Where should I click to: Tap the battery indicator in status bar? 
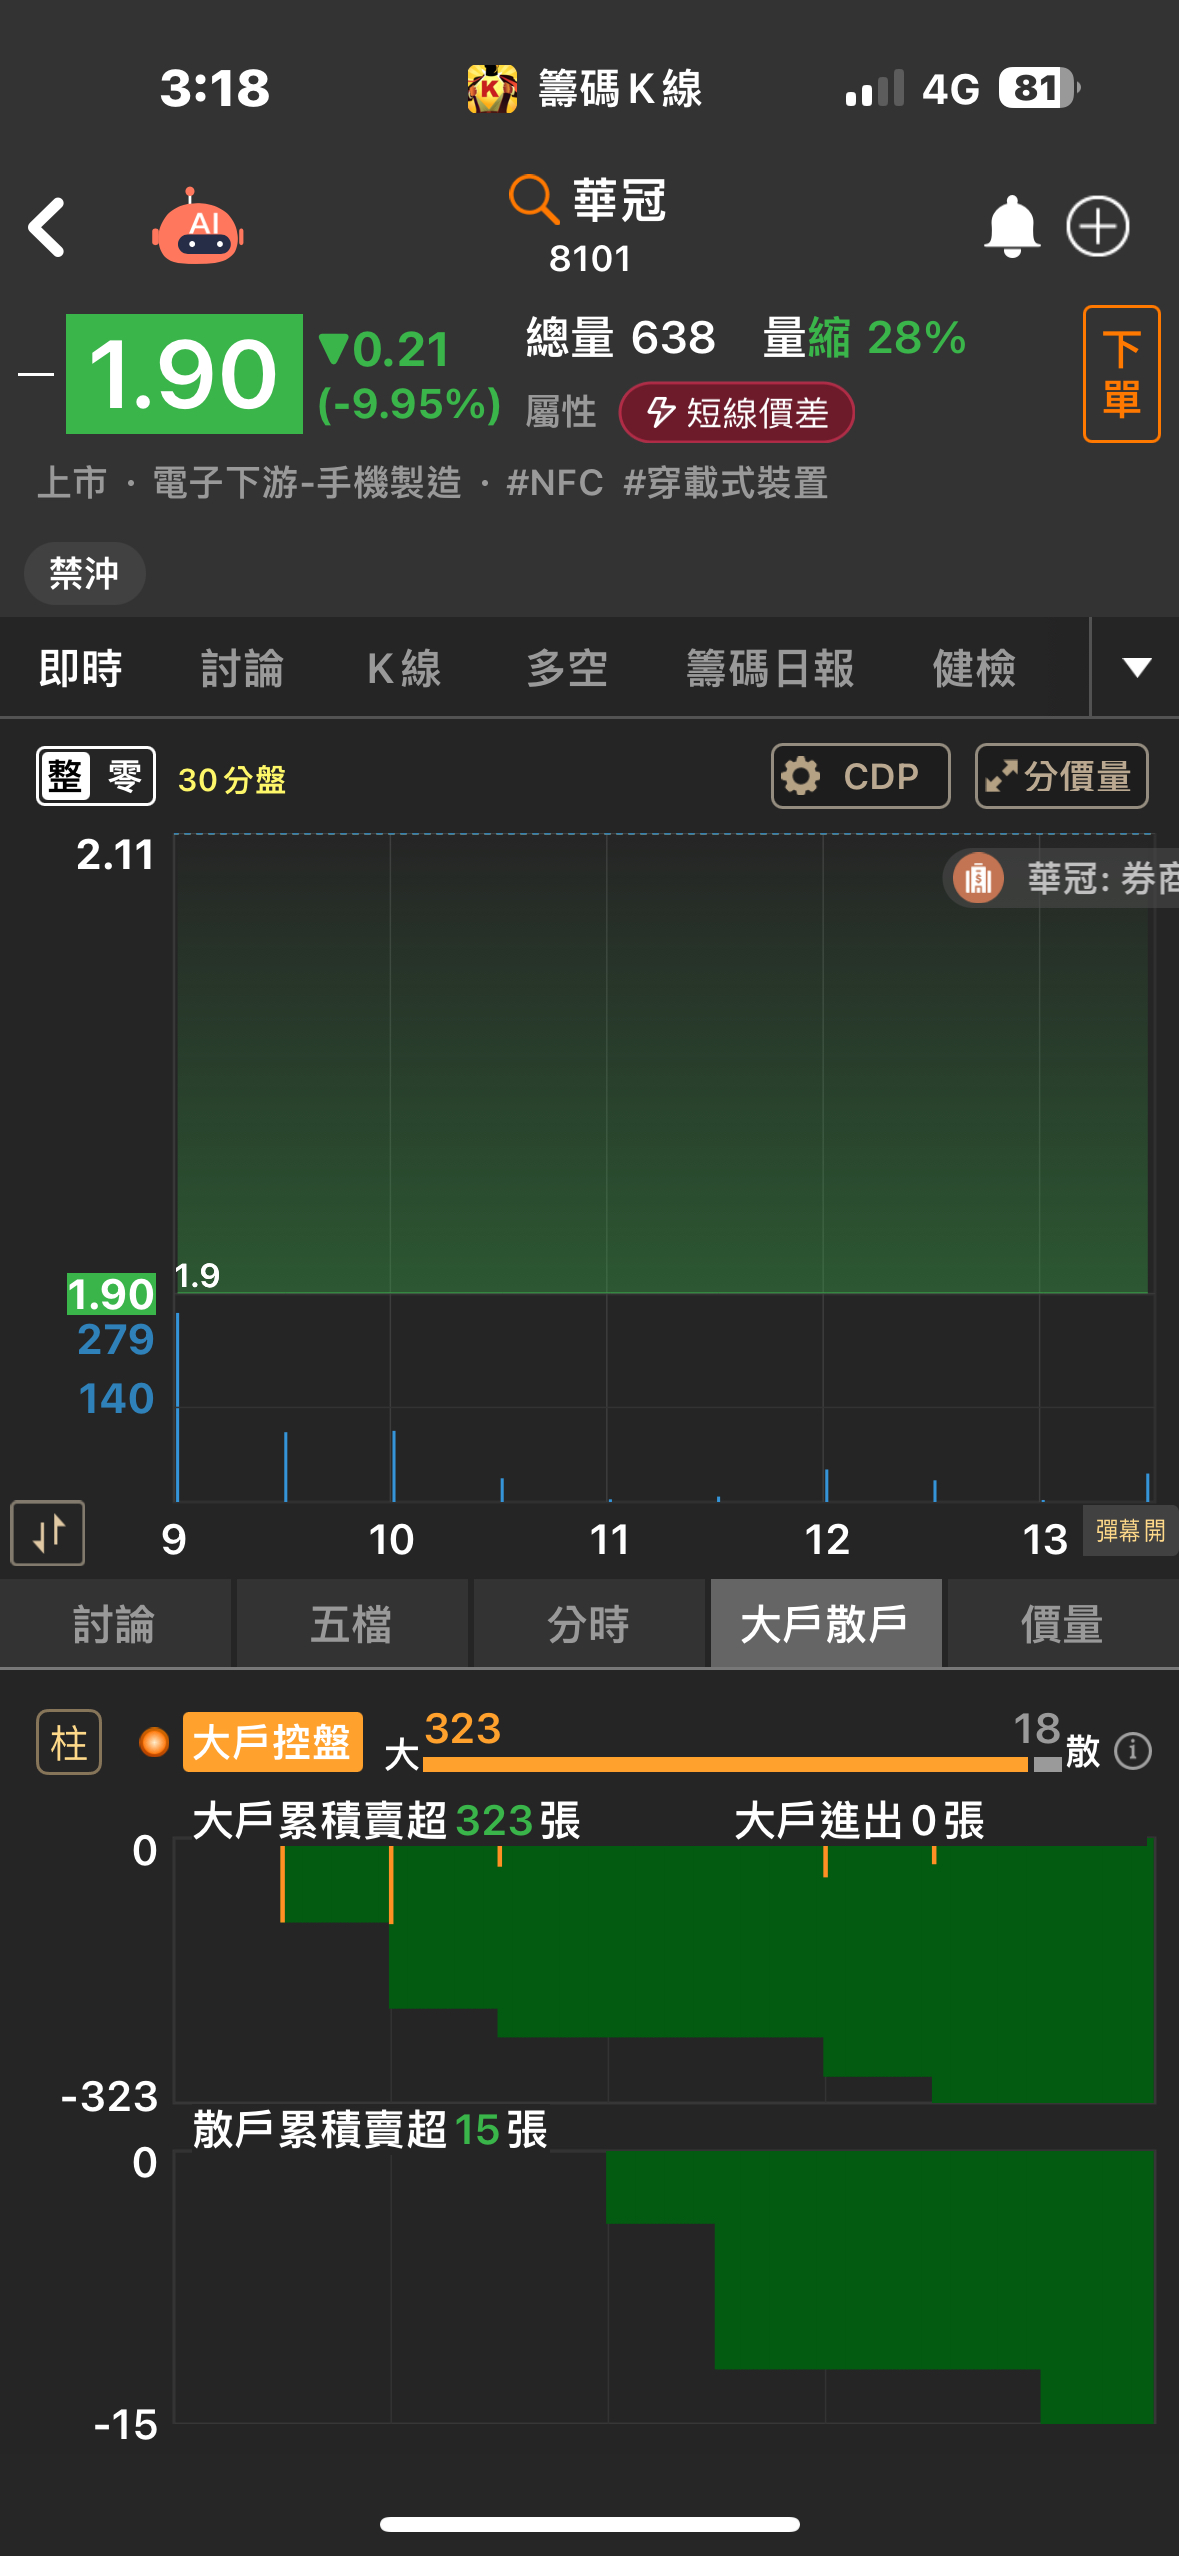1038,88
